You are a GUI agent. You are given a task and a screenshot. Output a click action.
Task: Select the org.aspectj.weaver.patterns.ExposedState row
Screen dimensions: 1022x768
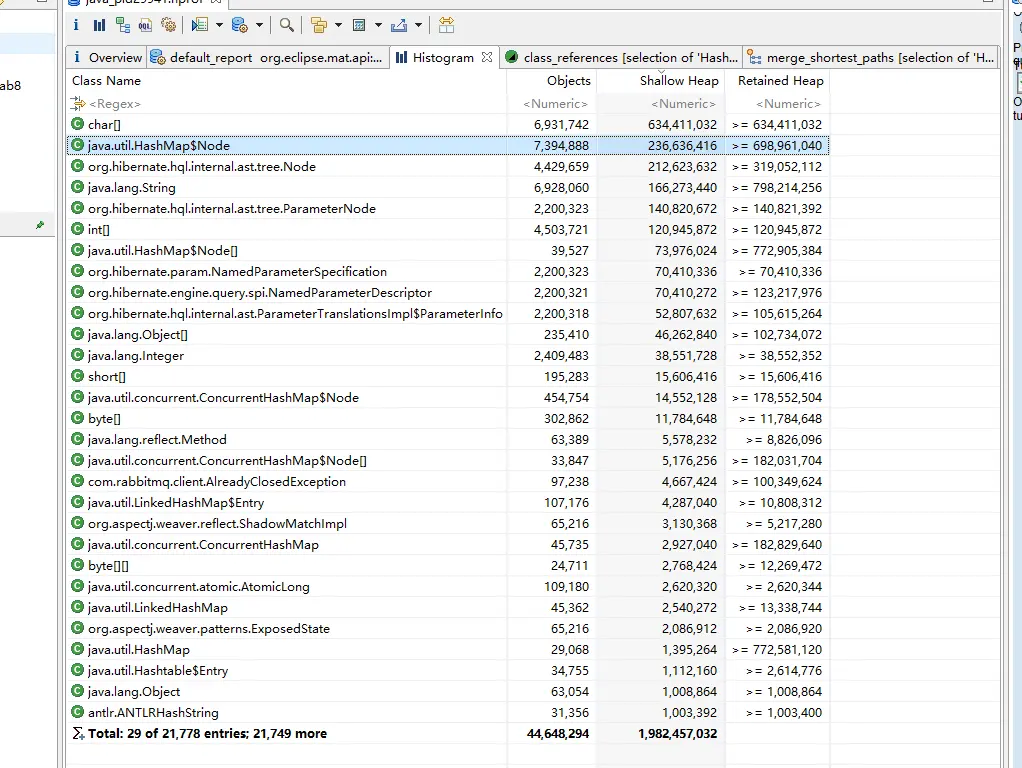(x=448, y=628)
